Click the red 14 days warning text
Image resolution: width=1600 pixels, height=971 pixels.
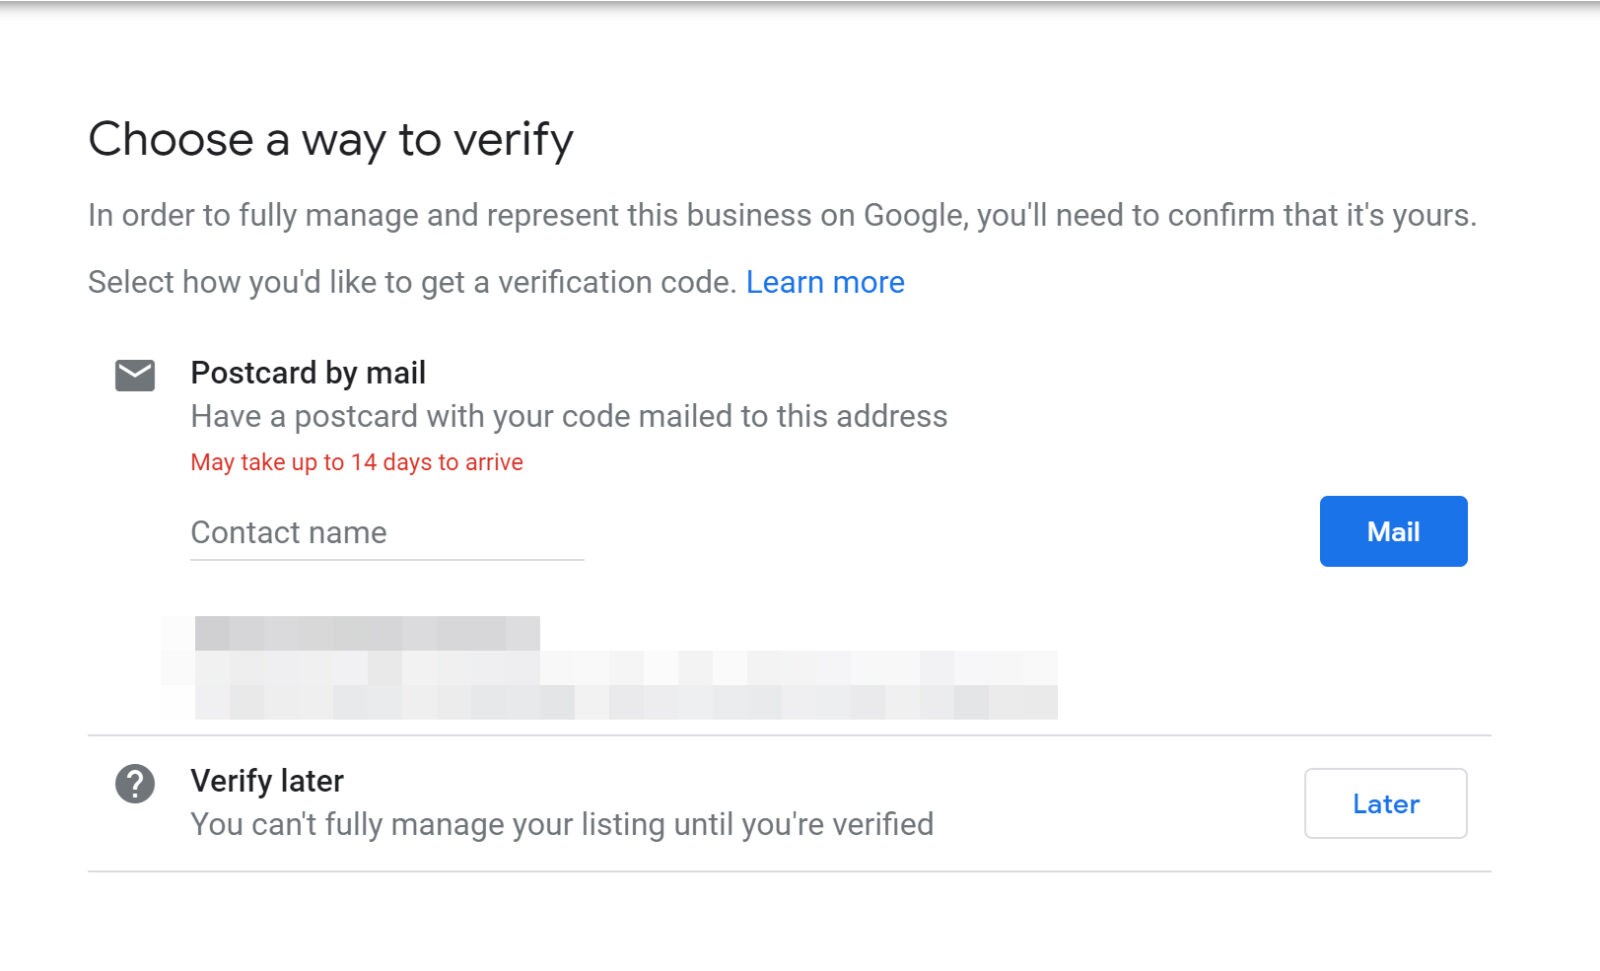click(355, 462)
